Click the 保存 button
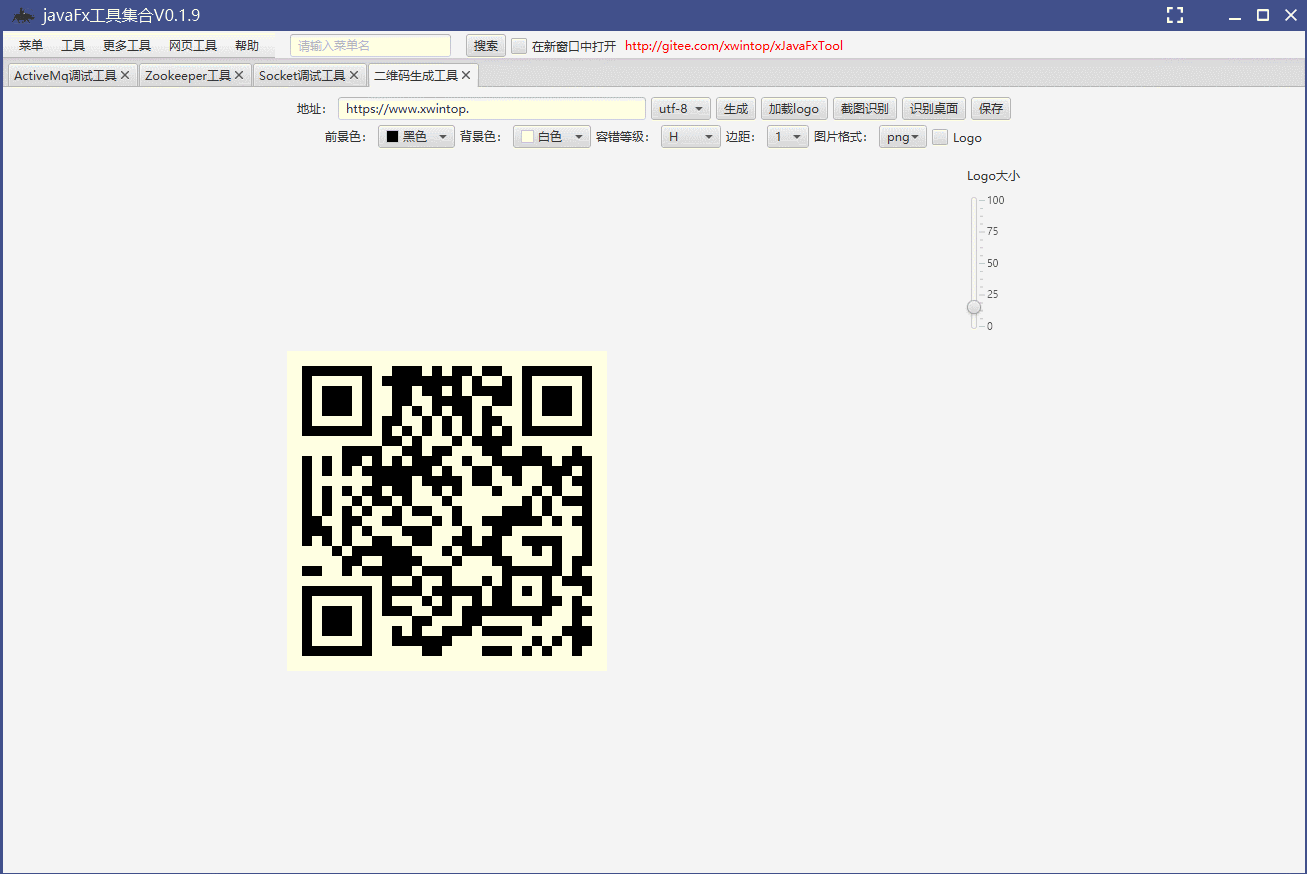 coord(991,108)
